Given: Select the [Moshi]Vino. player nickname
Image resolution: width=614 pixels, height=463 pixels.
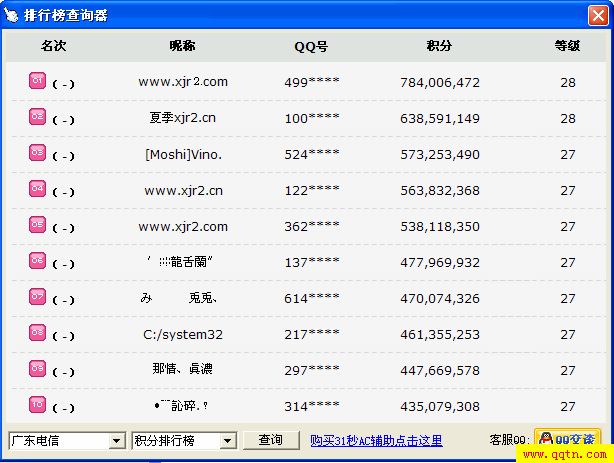Looking at the screenshot, I should [x=183, y=154].
